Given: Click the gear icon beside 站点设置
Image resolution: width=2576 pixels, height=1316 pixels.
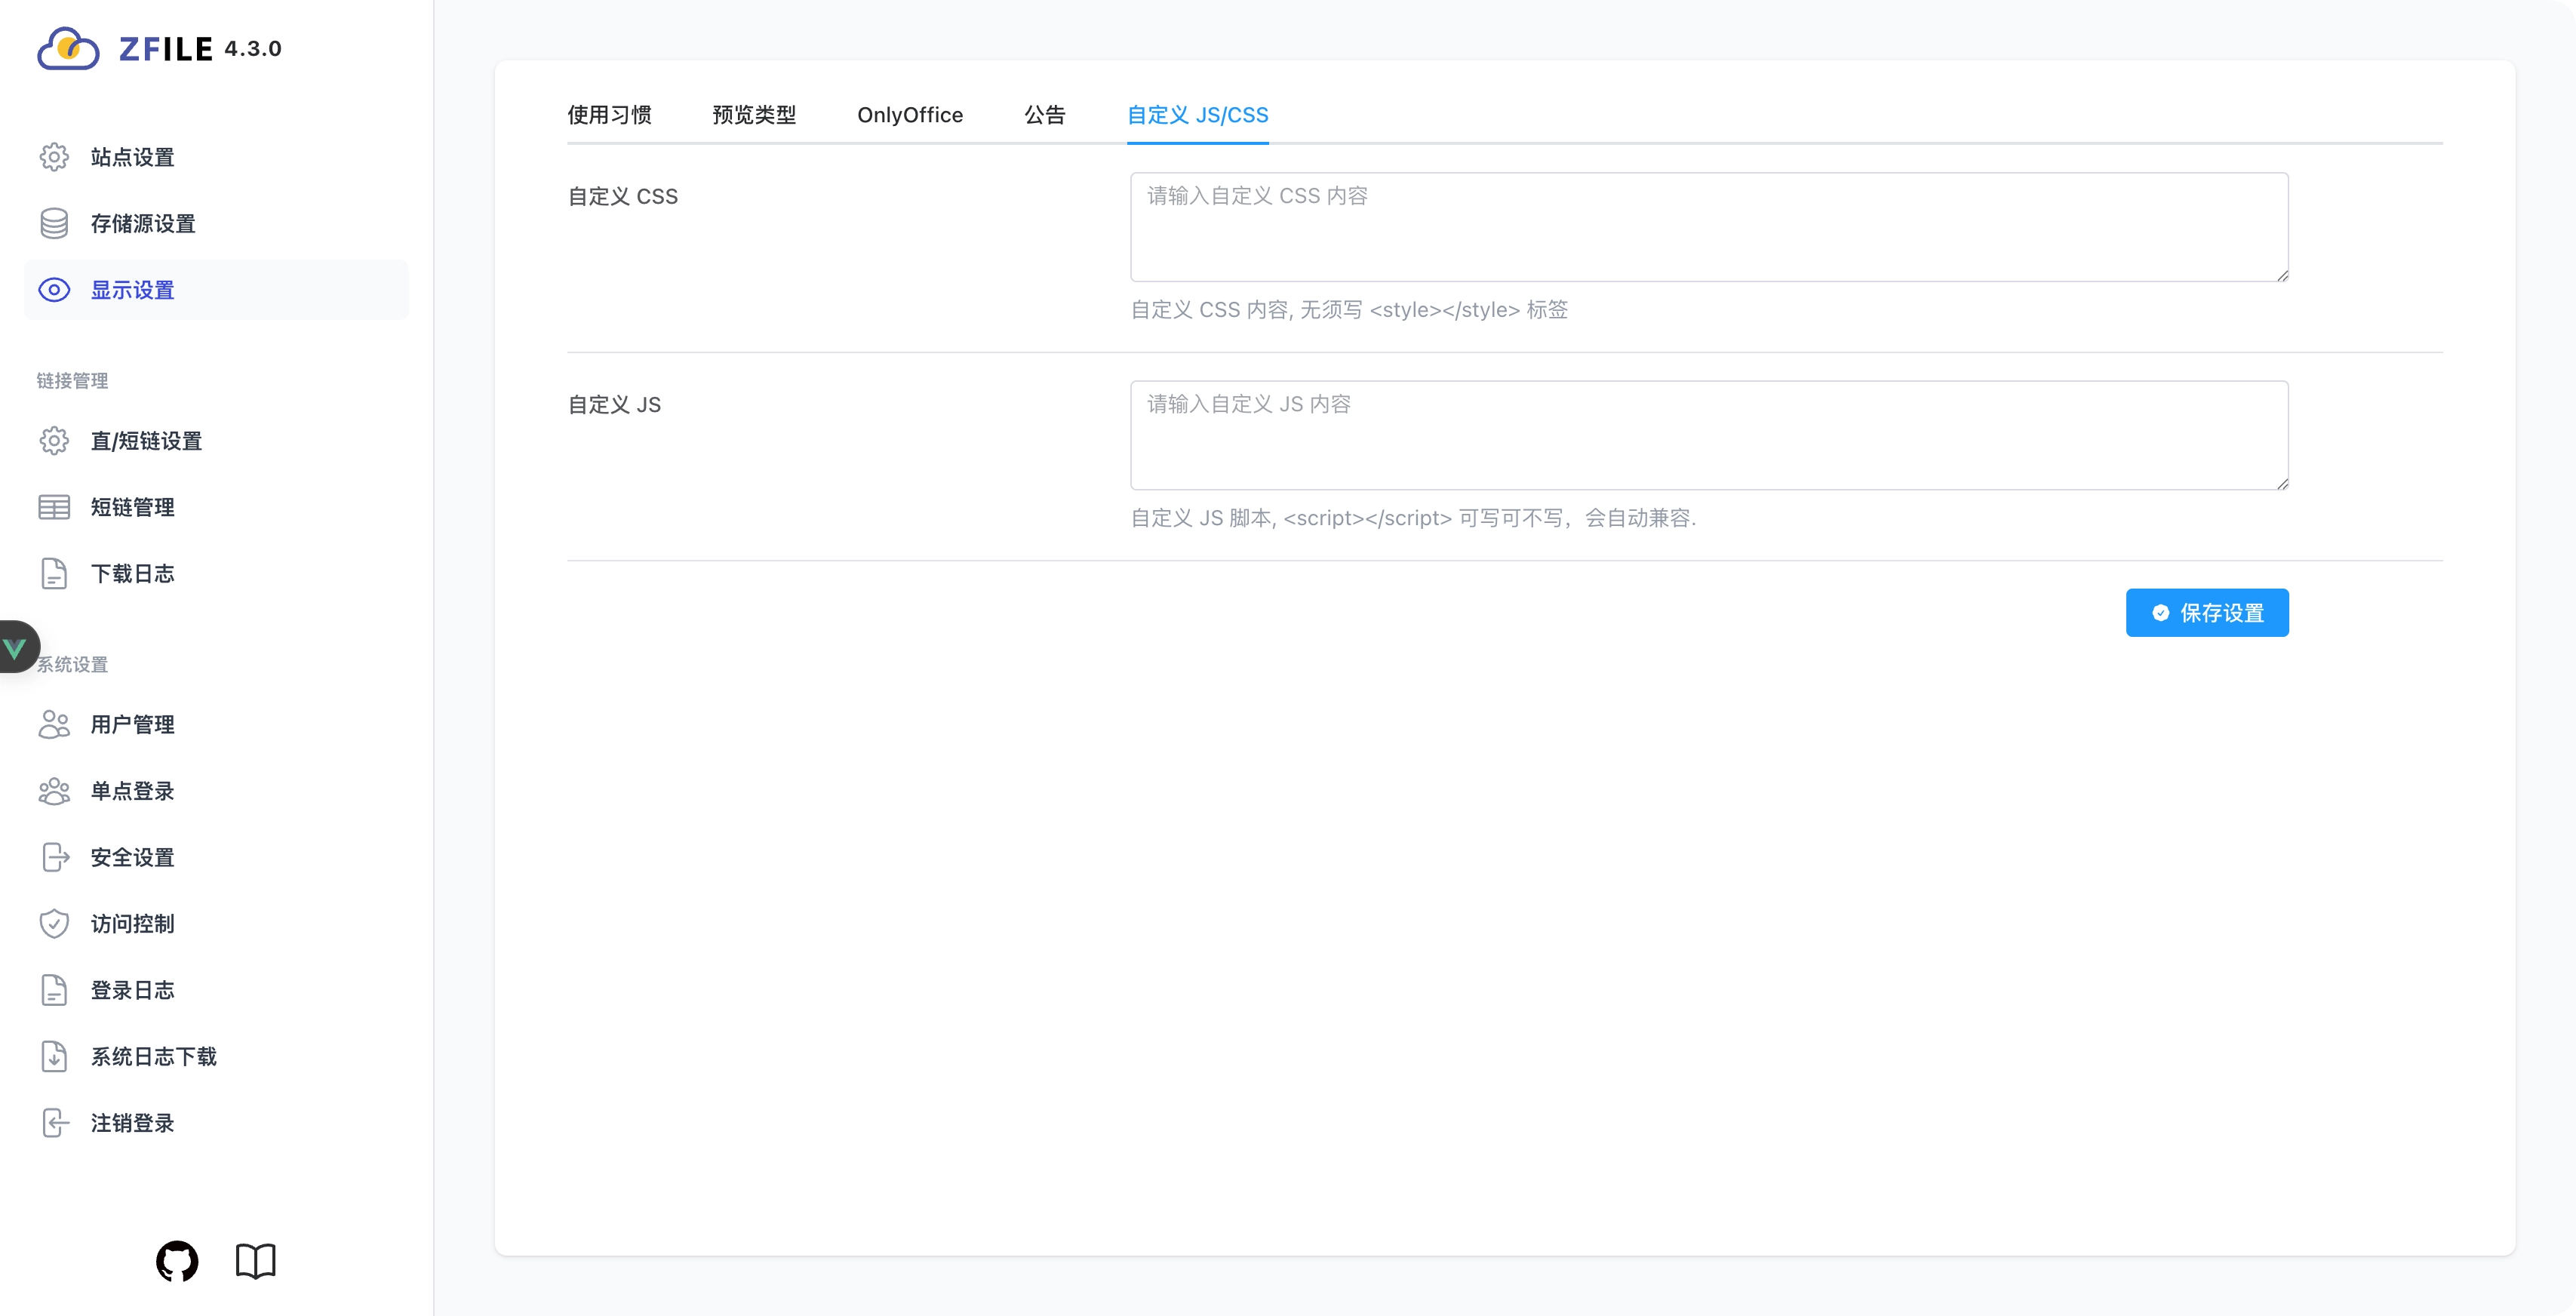Looking at the screenshot, I should [54, 157].
